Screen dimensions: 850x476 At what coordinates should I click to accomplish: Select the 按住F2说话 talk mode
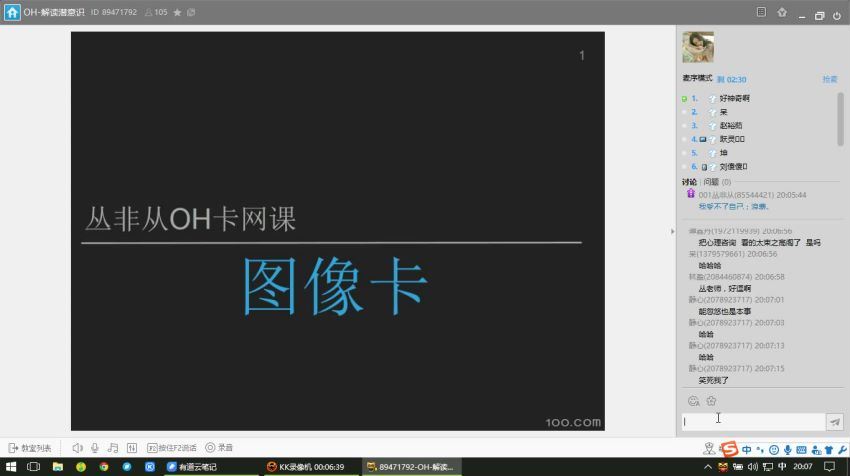tap(172, 448)
